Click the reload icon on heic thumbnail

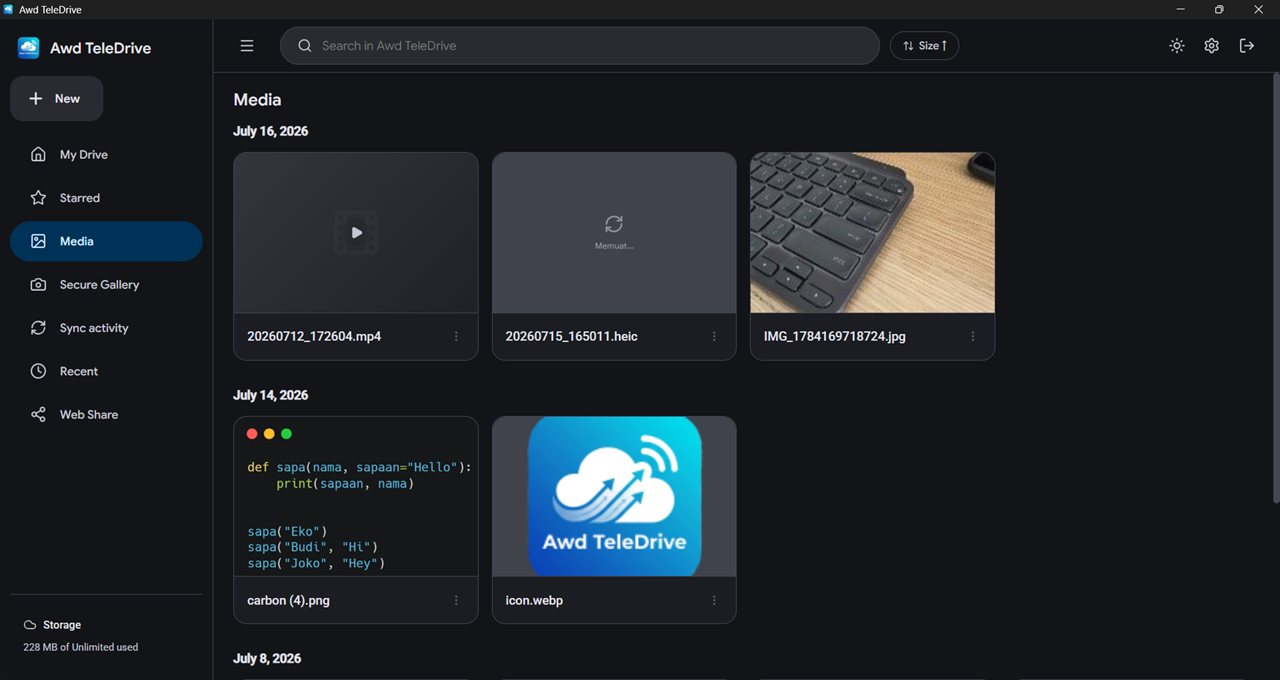pos(614,224)
